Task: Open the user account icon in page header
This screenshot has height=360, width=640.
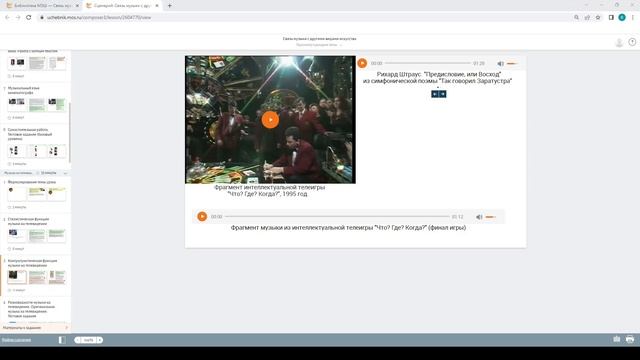Action: [619, 42]
